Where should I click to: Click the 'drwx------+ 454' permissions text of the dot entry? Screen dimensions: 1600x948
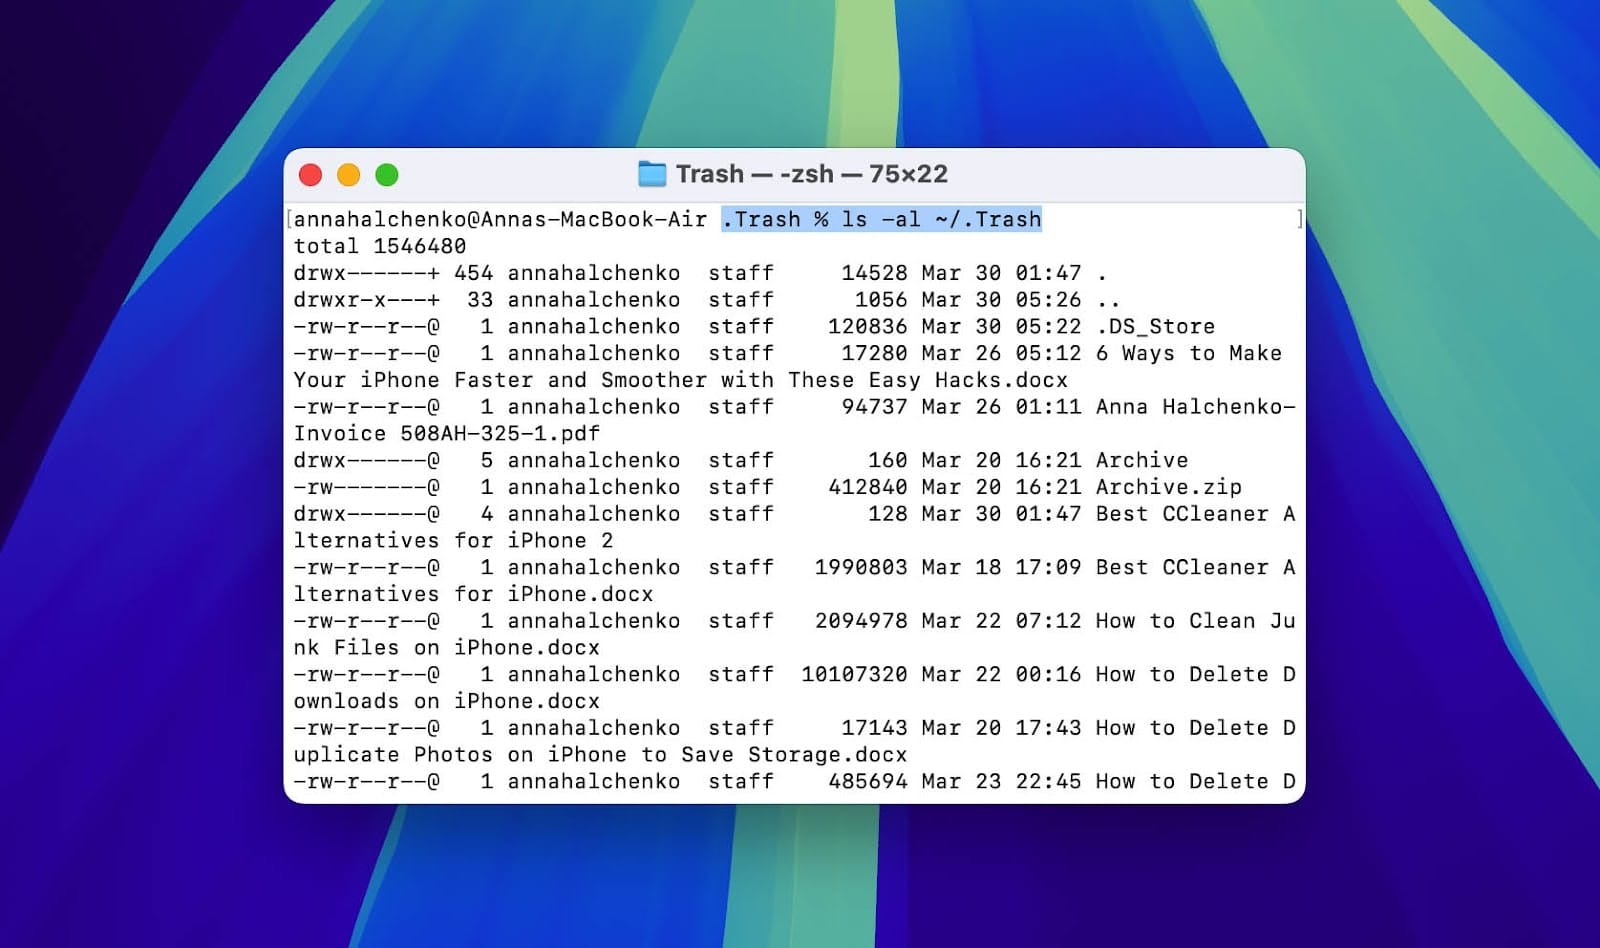click(390, 272)
